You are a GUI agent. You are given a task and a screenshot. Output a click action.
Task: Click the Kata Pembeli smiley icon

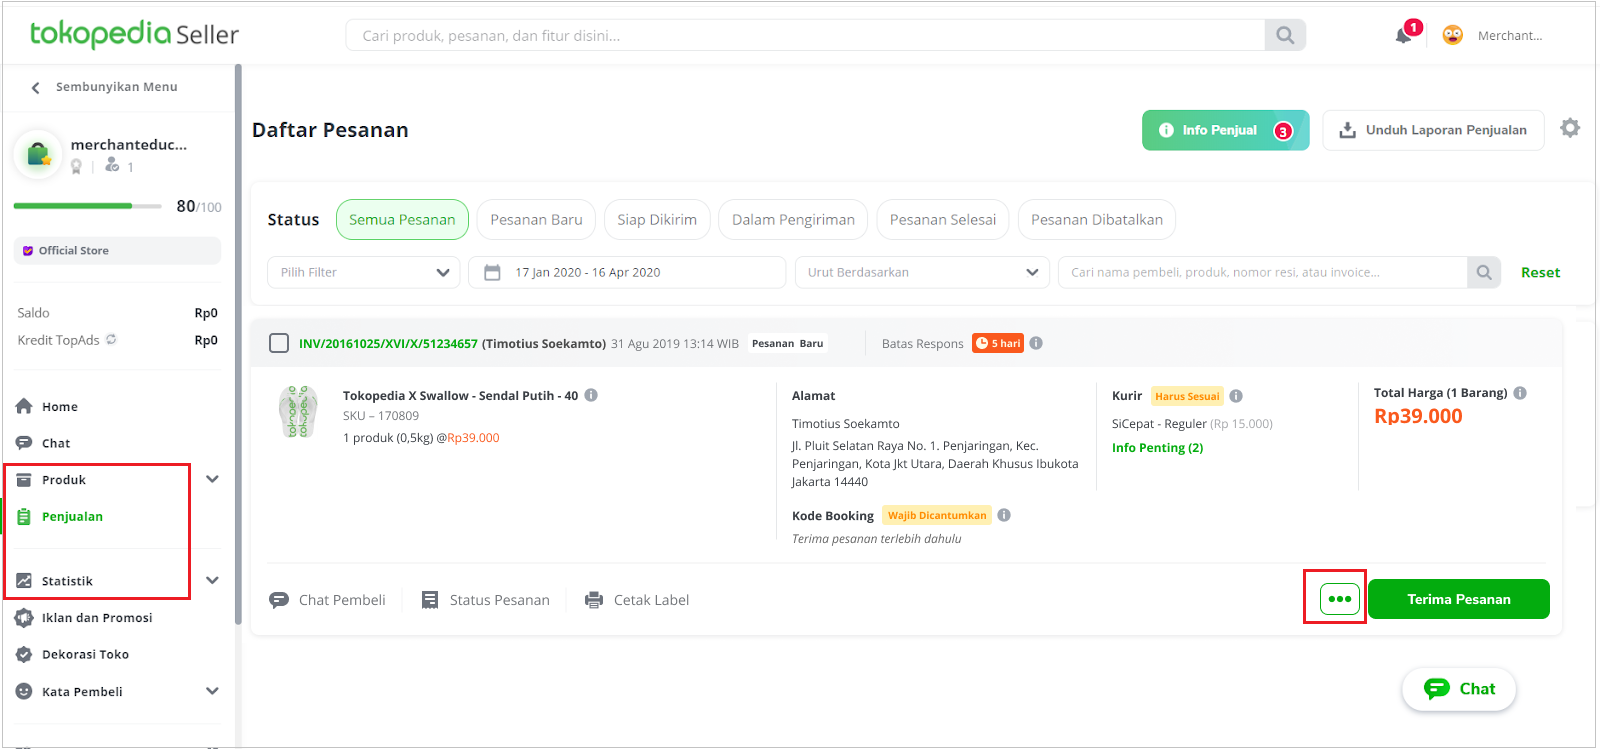click(x=24, y=691)
